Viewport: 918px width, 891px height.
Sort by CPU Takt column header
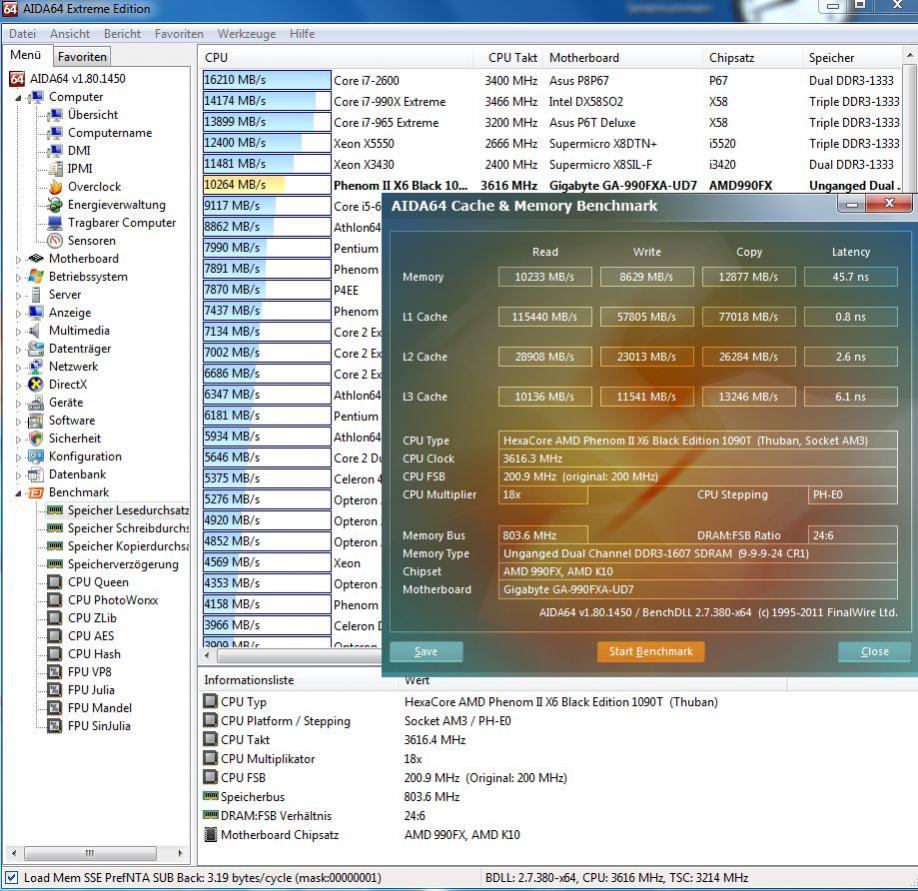(x=508, y=58)
